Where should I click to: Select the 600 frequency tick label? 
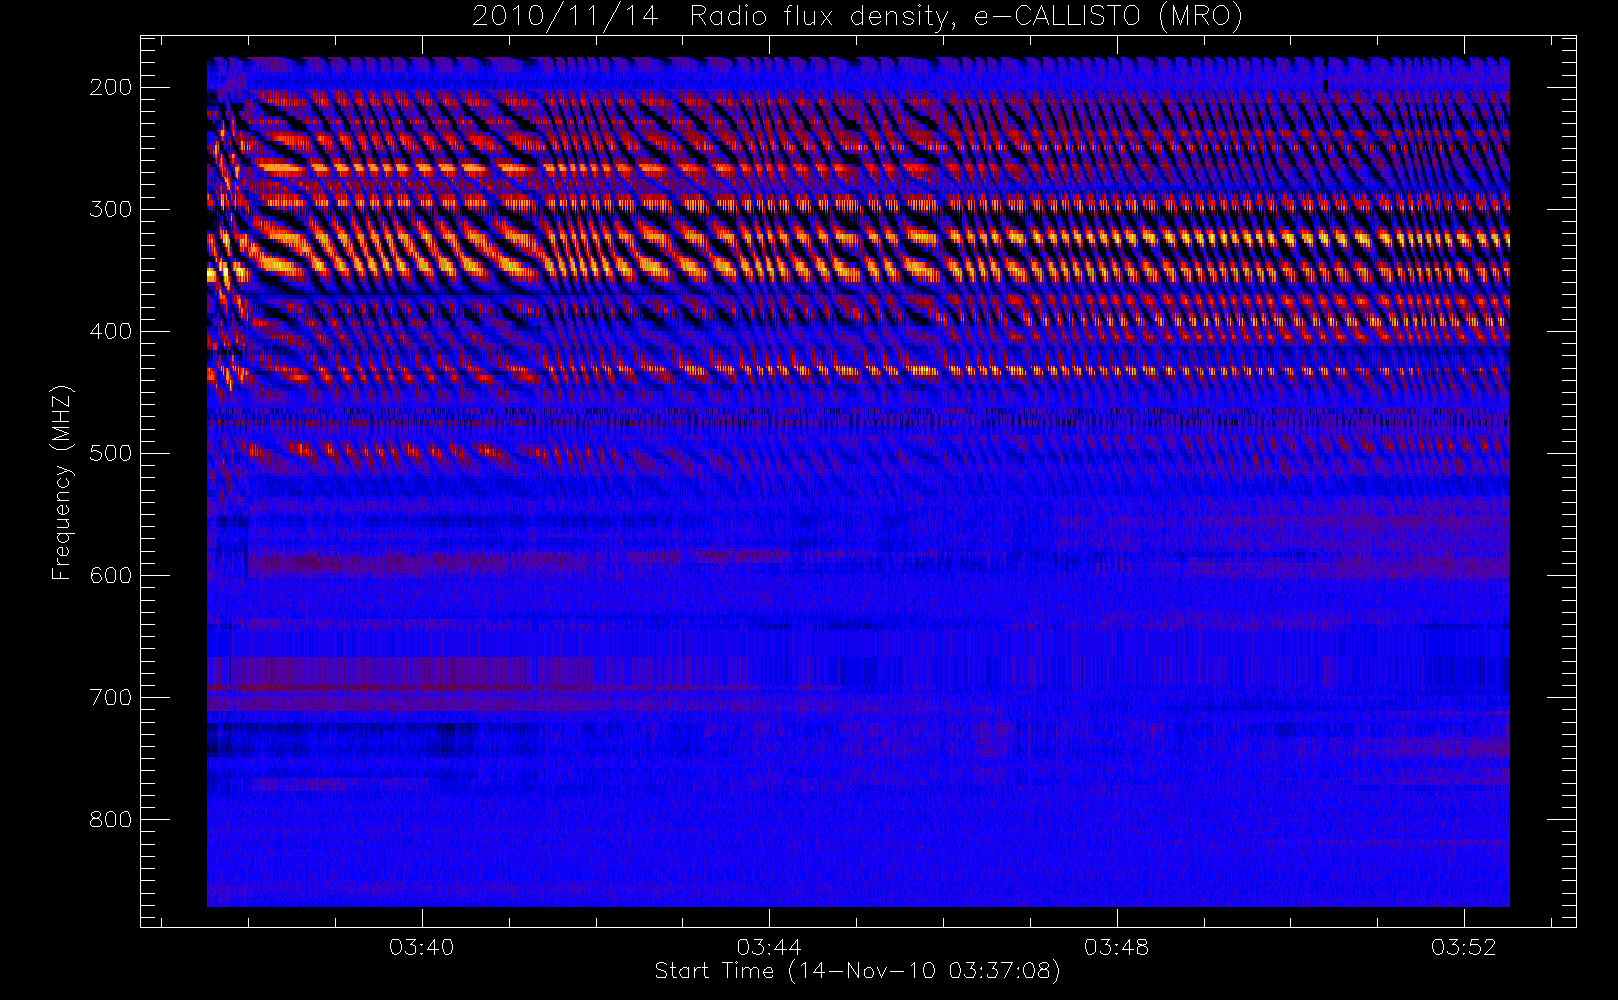click(x=111, y=575)
